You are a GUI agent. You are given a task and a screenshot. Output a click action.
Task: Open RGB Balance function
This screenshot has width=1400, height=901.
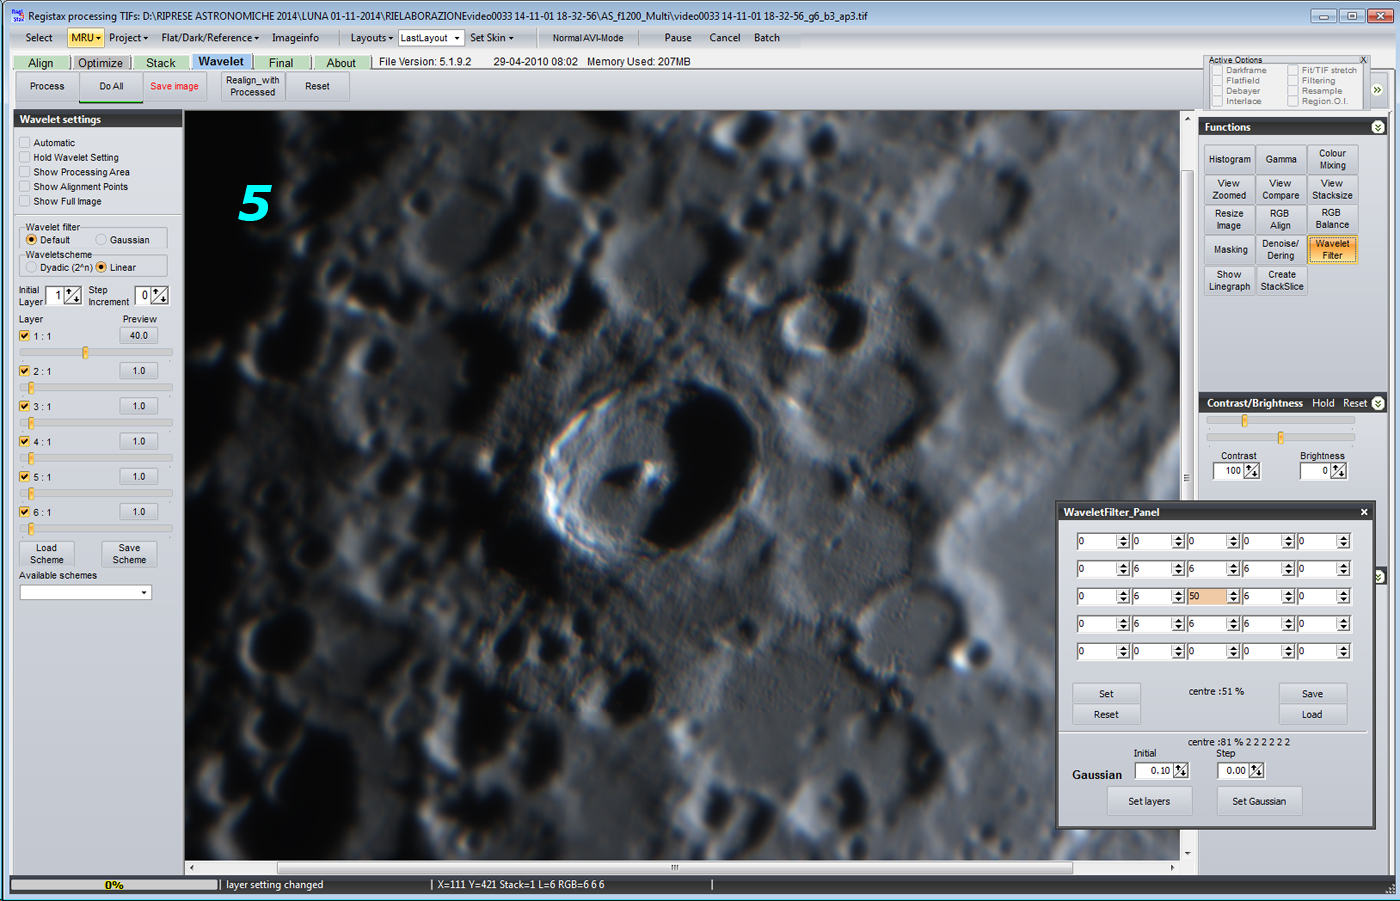(1332, 219)
